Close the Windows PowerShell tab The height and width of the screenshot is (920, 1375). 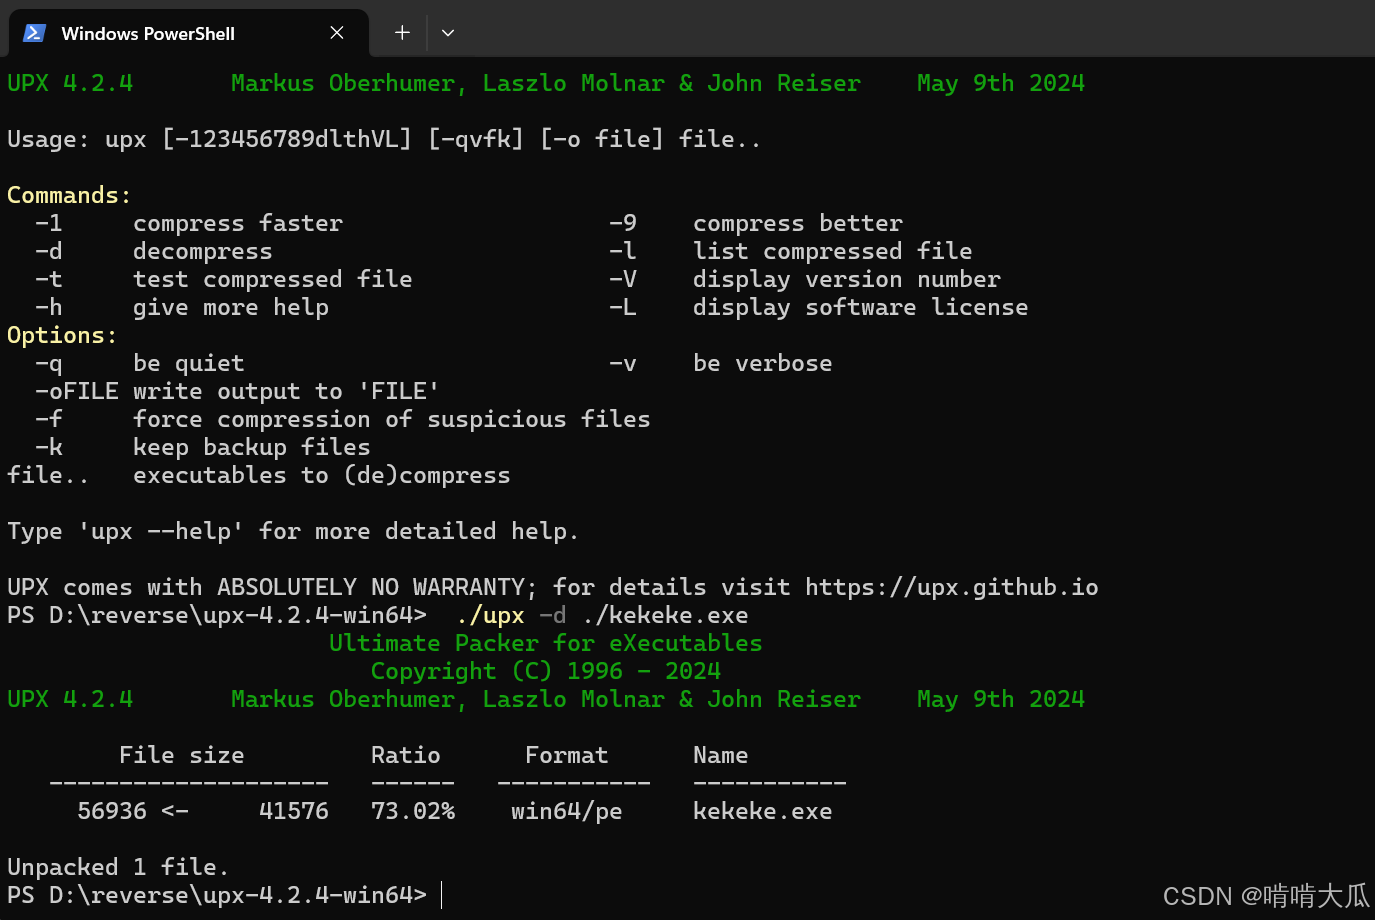click(337, 33)
